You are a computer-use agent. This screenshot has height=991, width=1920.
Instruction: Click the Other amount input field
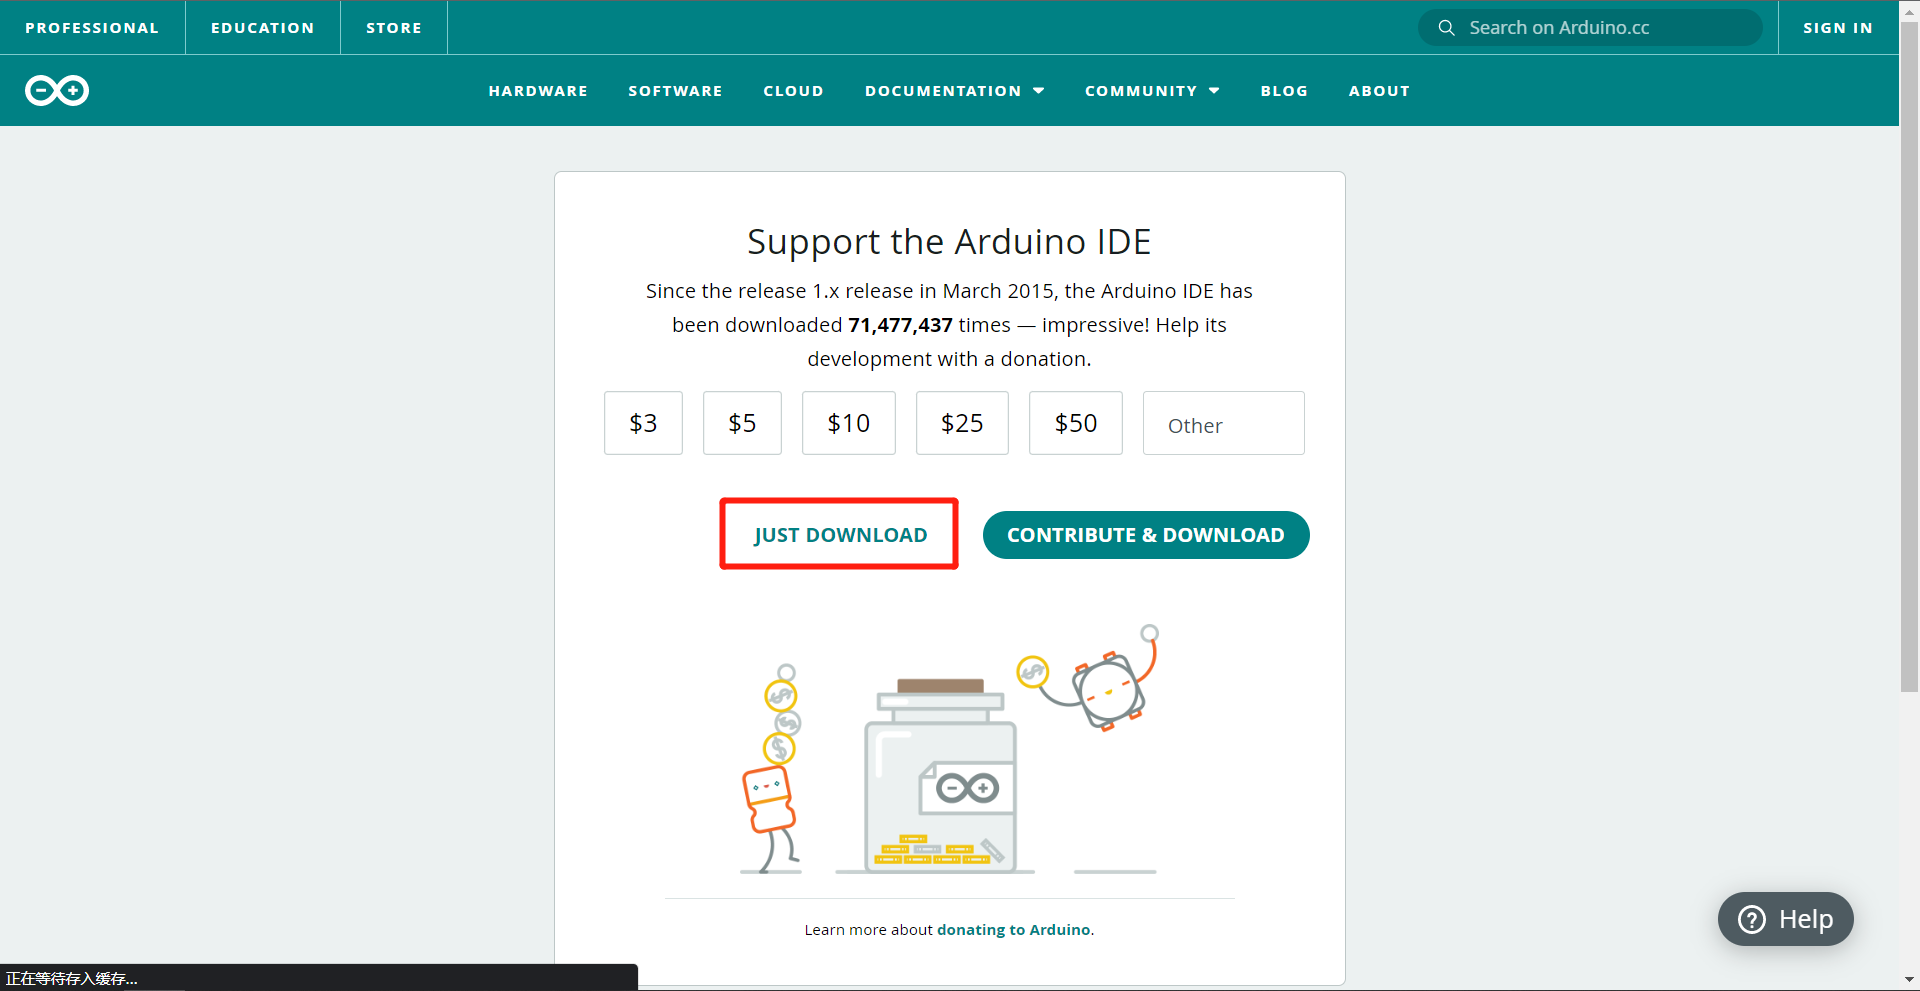1223,424
